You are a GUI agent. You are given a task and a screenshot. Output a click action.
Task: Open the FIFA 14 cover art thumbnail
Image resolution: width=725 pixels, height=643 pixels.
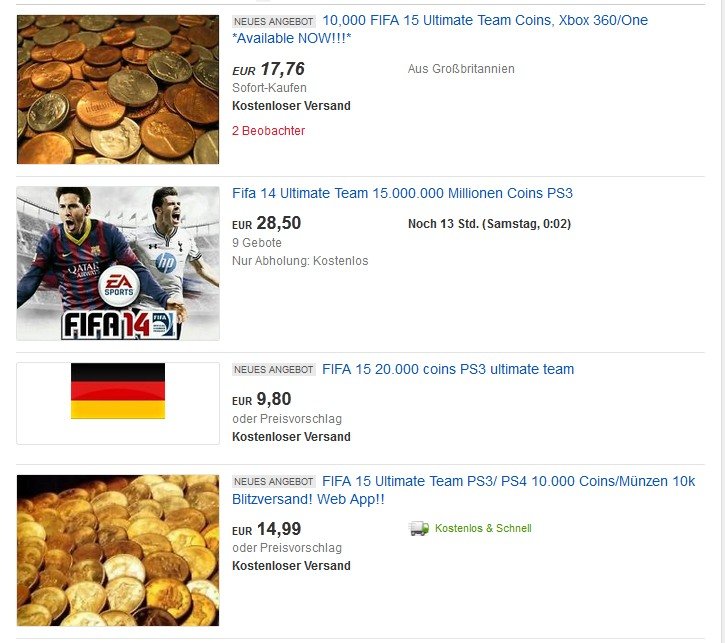(x=118, y=263)
